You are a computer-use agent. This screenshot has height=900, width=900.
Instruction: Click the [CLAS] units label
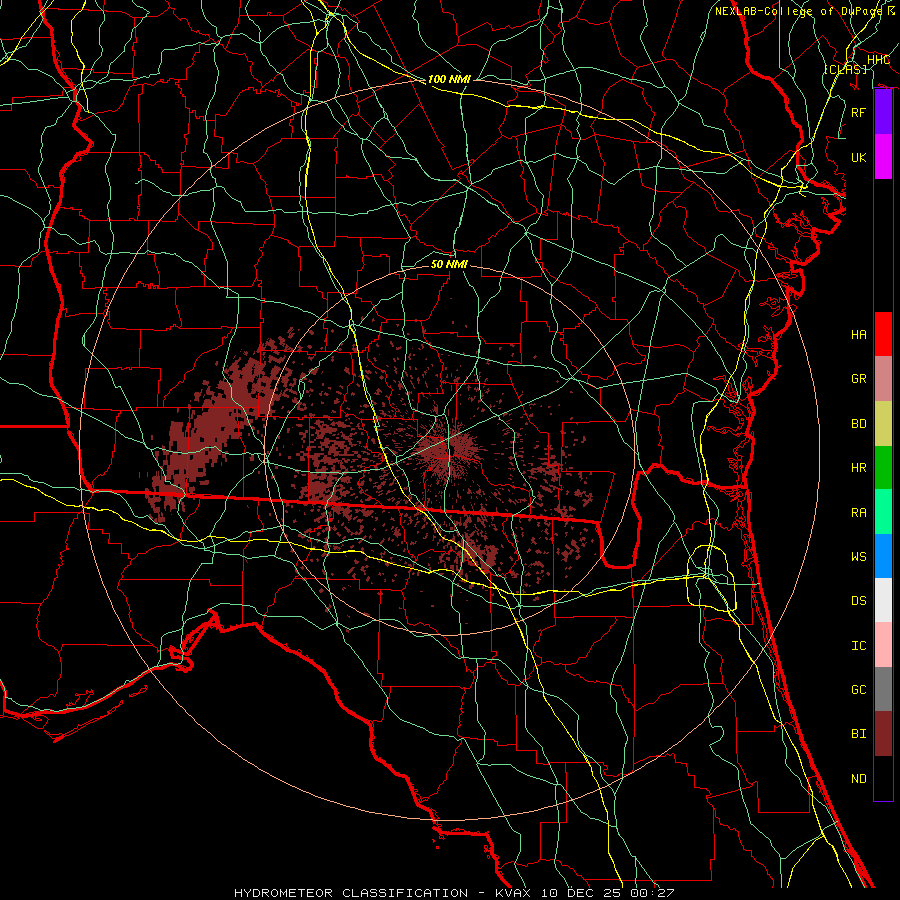click(845, 69)
